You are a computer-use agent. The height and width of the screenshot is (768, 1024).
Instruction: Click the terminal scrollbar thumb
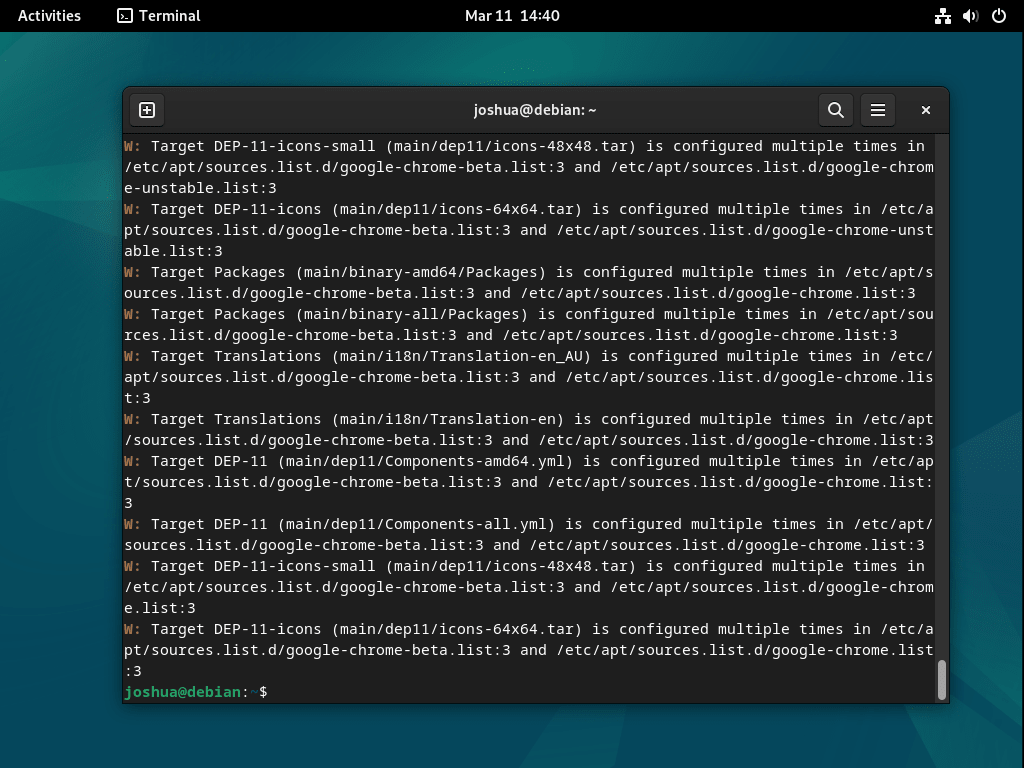941,680
